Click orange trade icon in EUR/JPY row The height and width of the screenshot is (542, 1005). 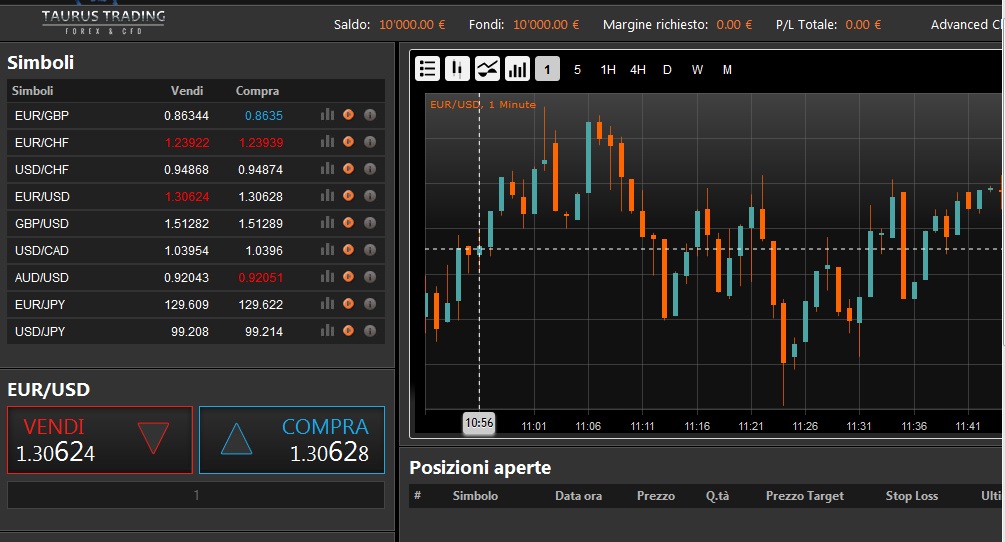348,303
